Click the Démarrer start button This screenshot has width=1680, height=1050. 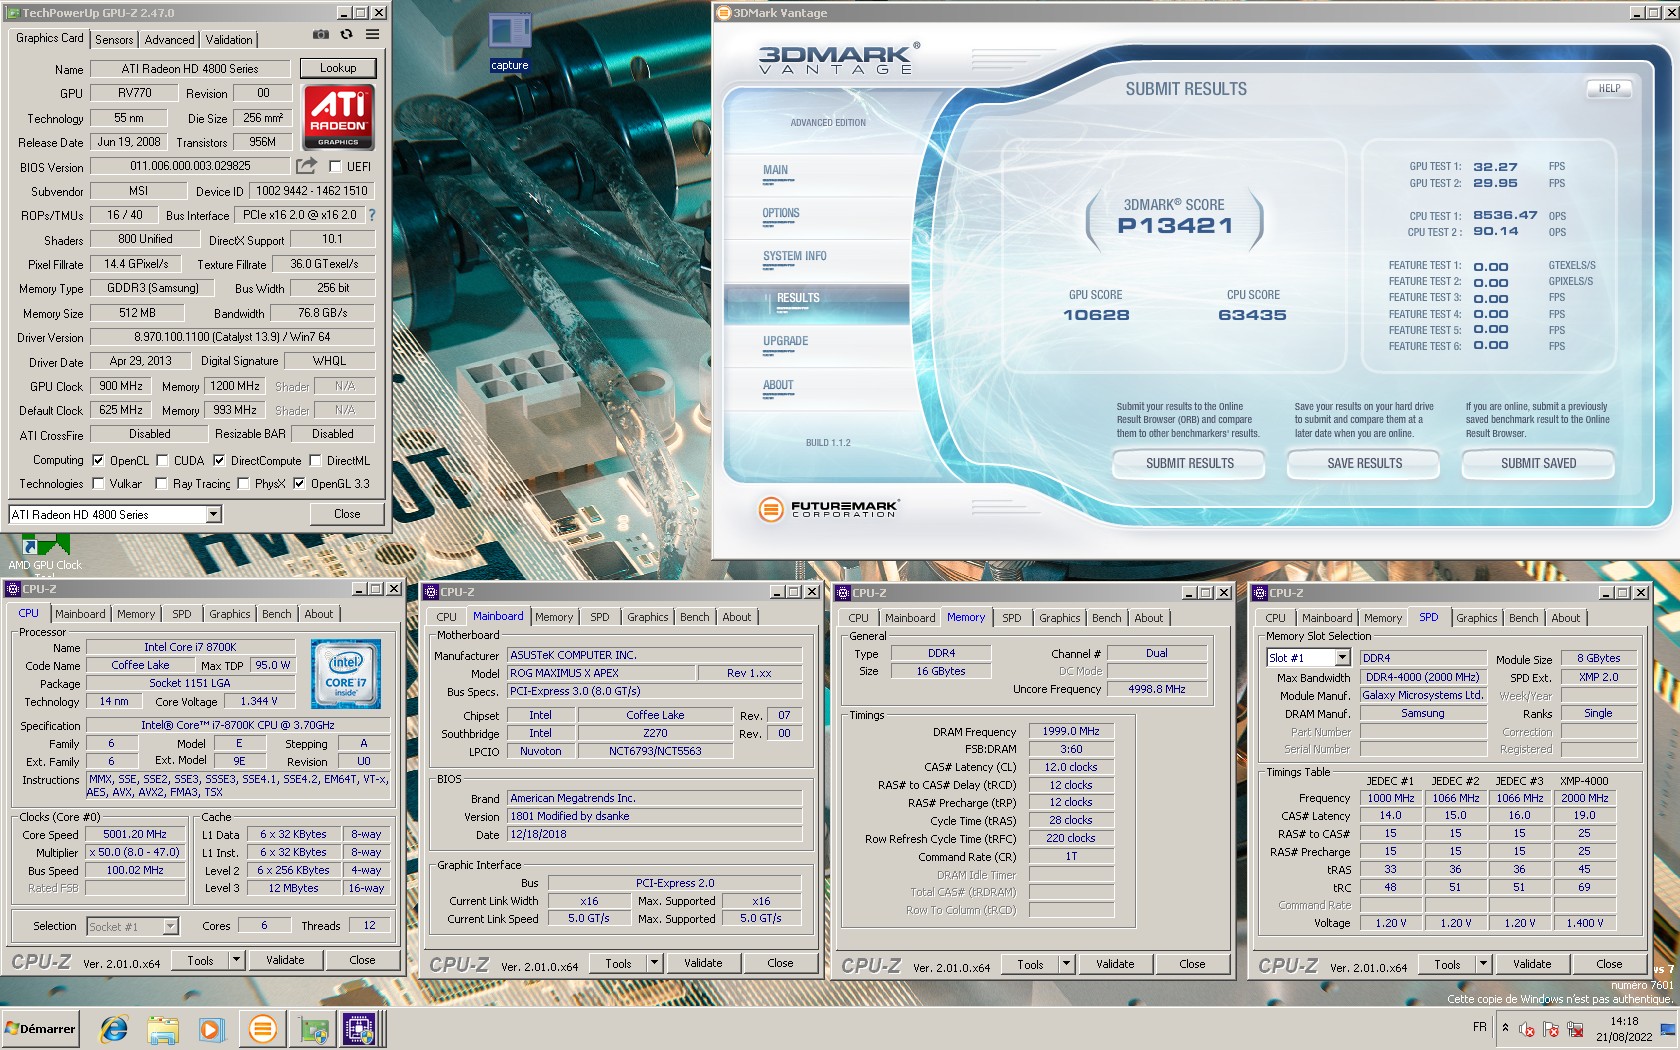pyautogui.click(x=41, y=1028)
